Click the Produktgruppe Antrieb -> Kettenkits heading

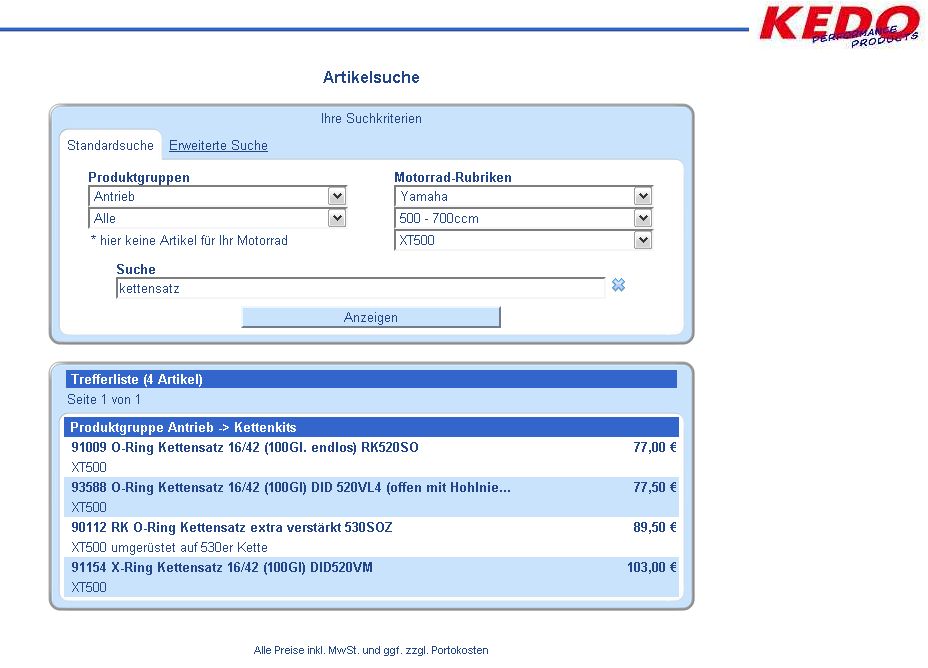pos(371,427)
